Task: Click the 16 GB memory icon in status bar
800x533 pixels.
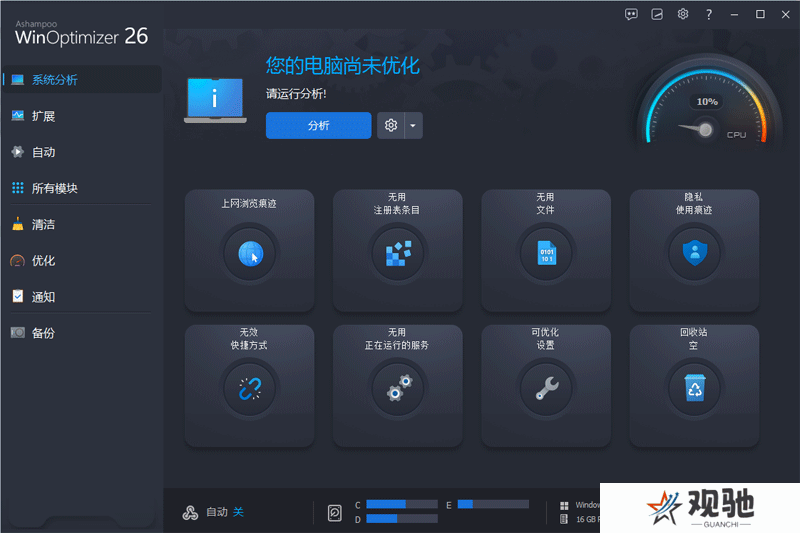Action: tap(564, 519)
